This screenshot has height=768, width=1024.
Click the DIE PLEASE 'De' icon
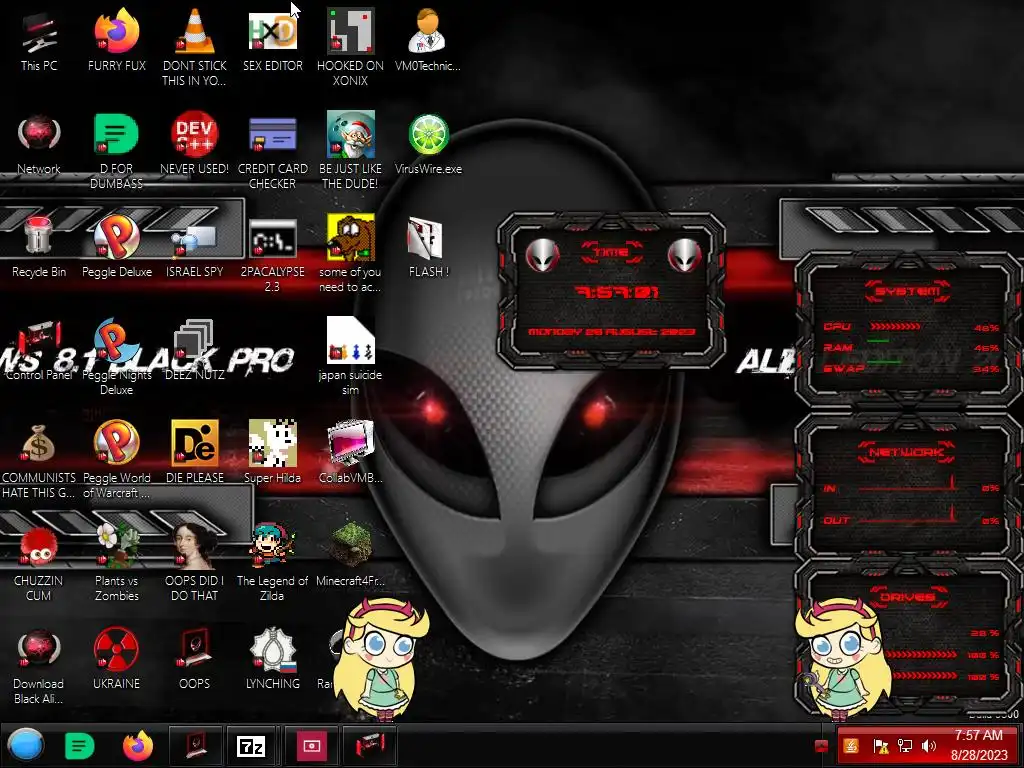click(195, 444)
